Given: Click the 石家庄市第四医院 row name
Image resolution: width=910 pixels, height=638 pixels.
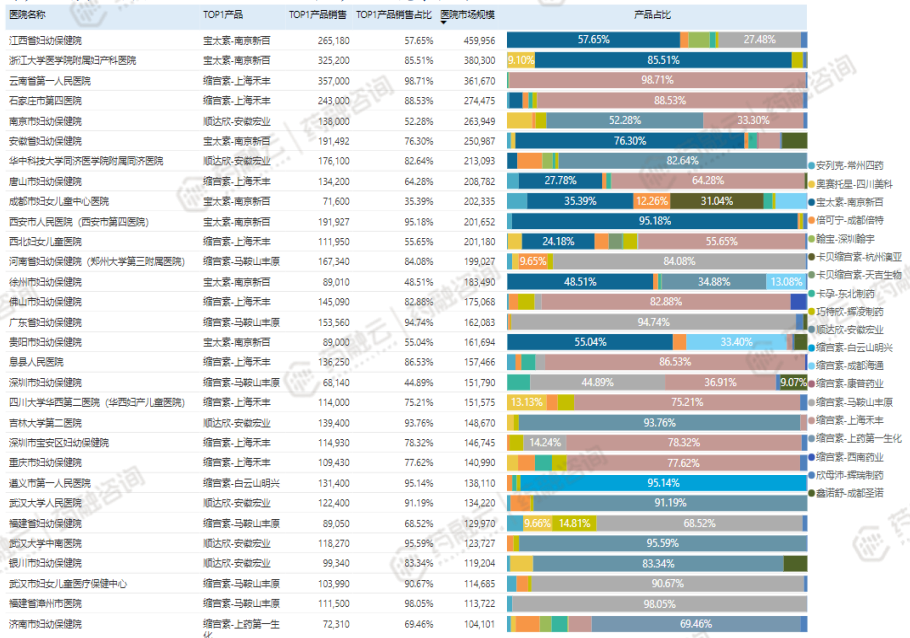Looking at the screenshot, I should [45, 100].
